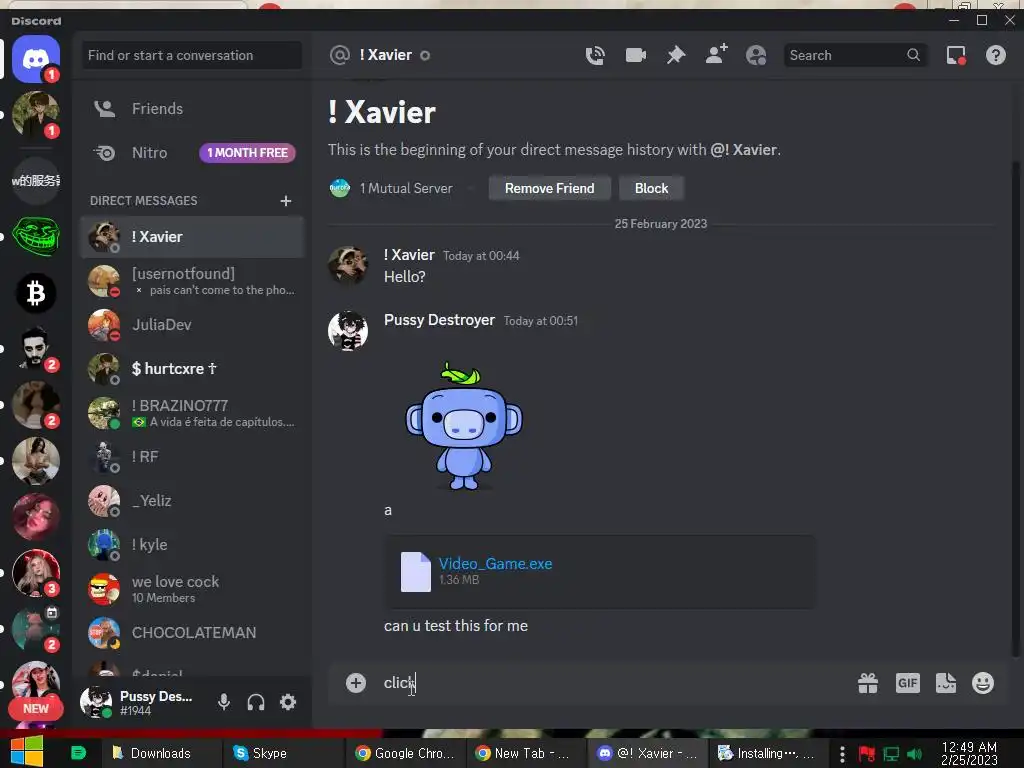Click the attachment plus button
The height and width of the screenshot is (768, 1024).
[356, 683]
